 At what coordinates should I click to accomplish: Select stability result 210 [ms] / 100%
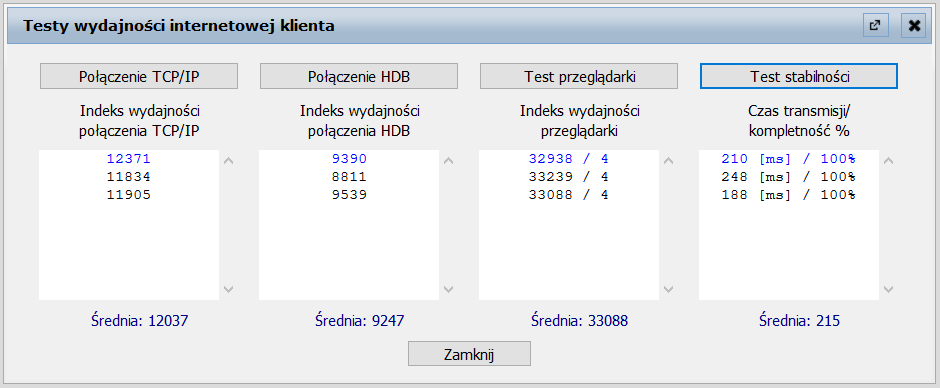click(x=789, y=159)
